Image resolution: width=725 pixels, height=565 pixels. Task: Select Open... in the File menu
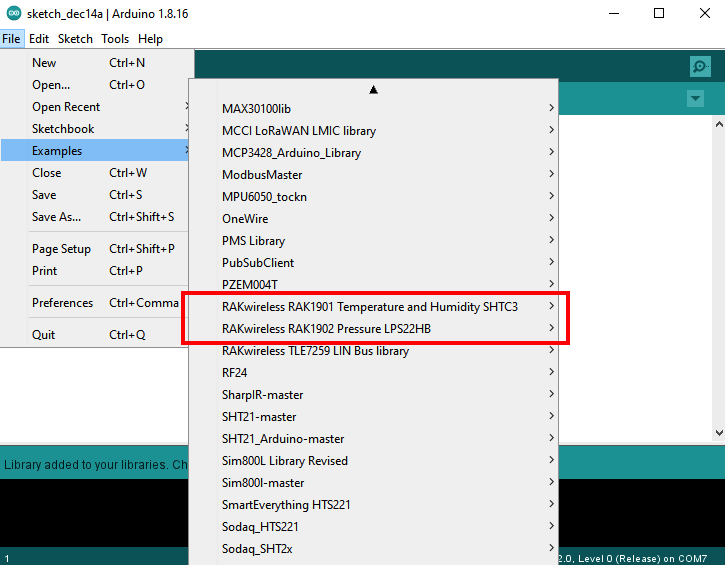pos(94,85)
